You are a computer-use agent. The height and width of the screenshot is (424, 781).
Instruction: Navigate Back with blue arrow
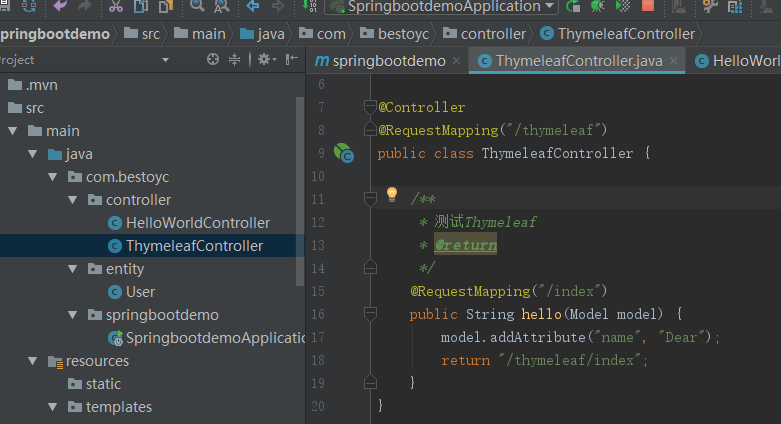pyautogui.click(x=253, y=5)
